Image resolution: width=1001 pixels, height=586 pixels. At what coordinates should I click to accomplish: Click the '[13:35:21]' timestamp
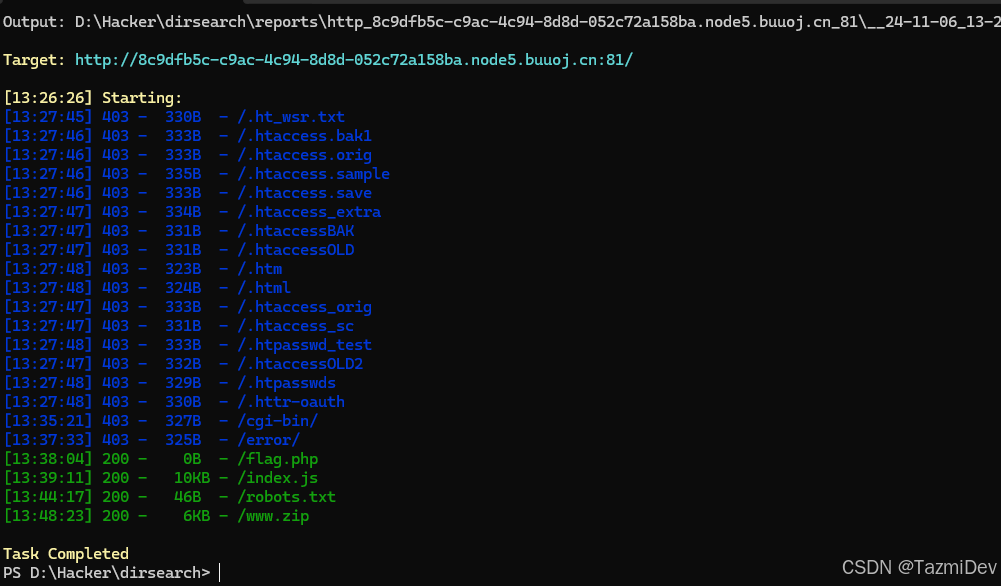click(x=48, y=421)
